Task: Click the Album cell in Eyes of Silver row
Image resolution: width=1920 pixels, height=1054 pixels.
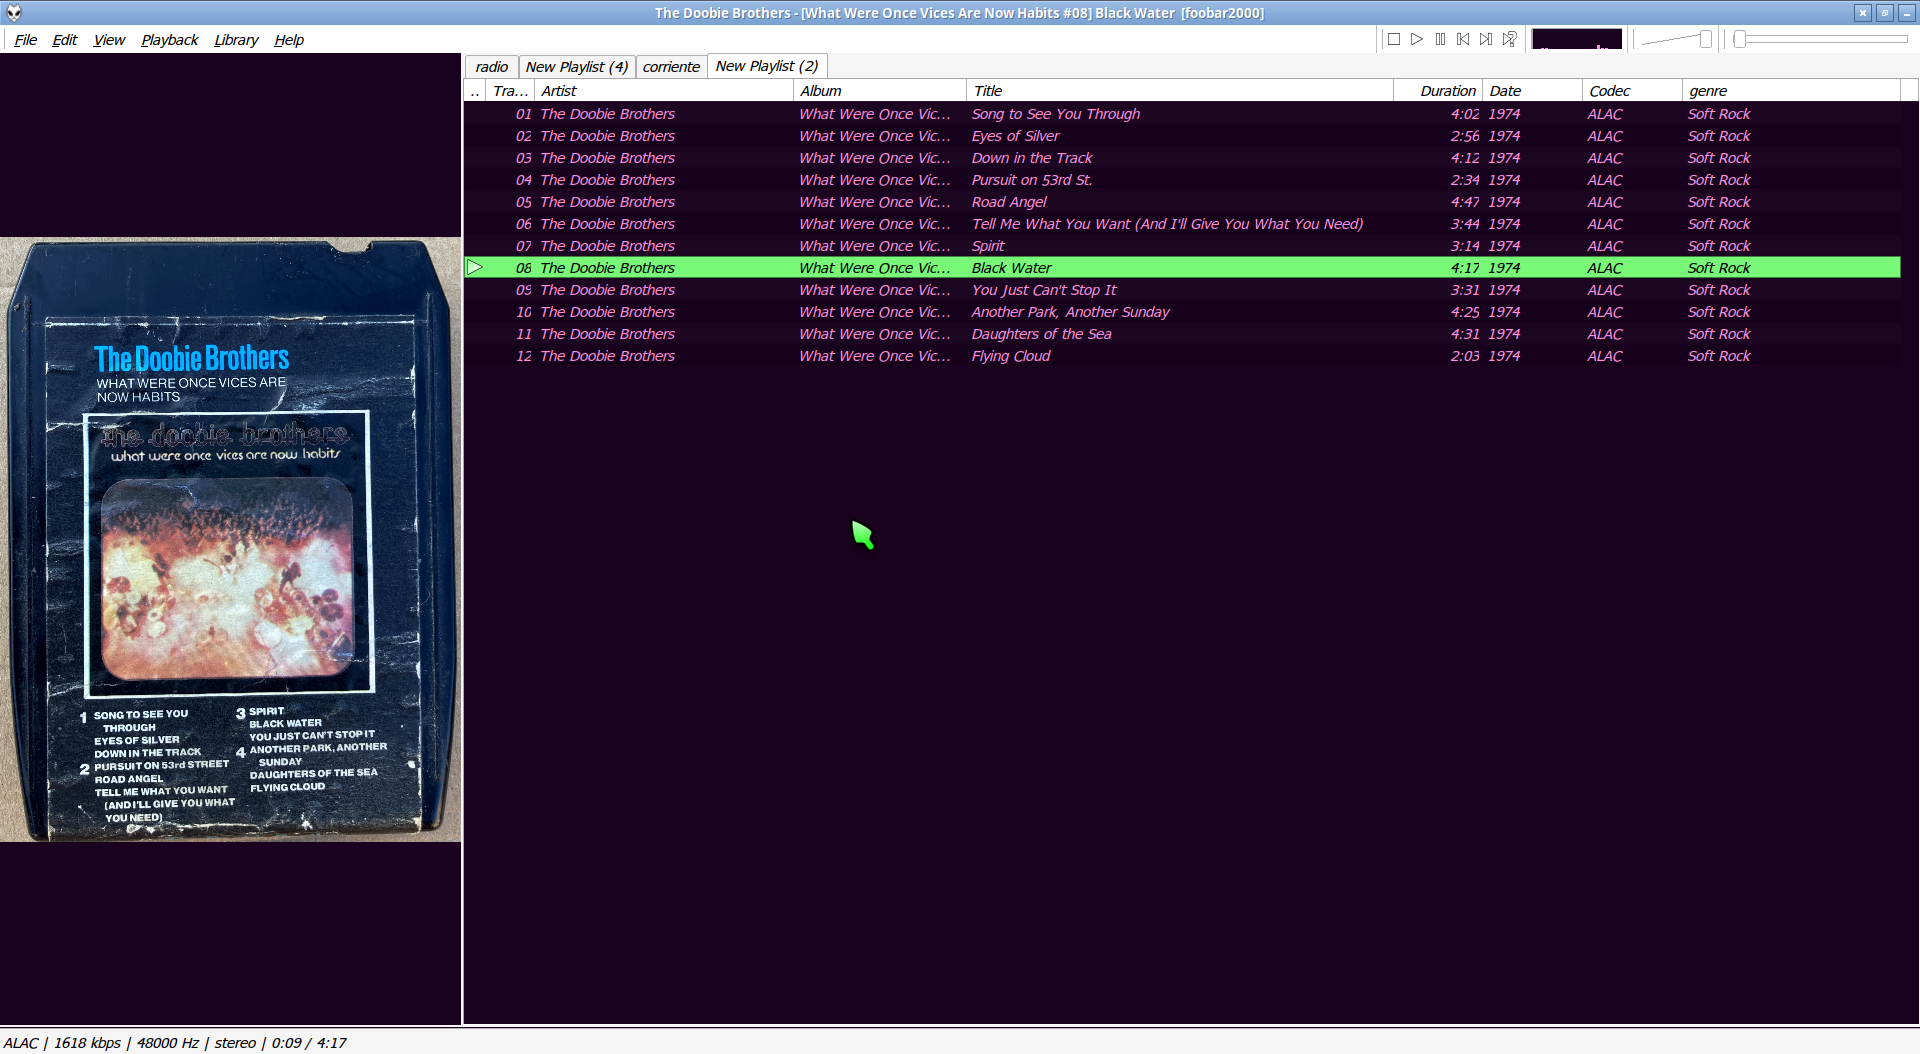Action: pyautogui.click(x=875, y=136)
